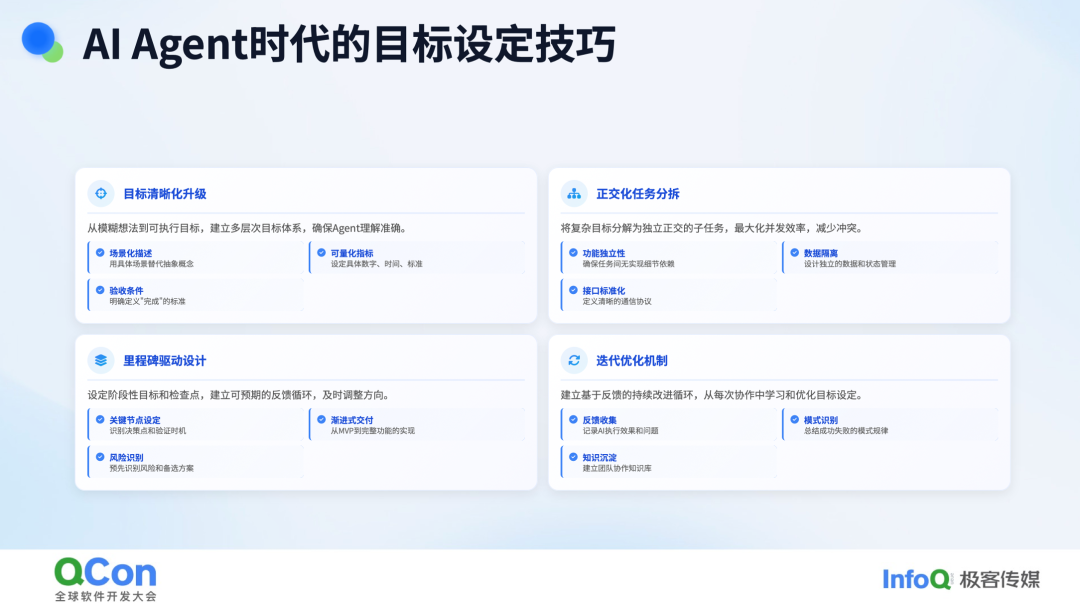Click the description starting 建立基于反馈的持续改进循环

[712, 395]
